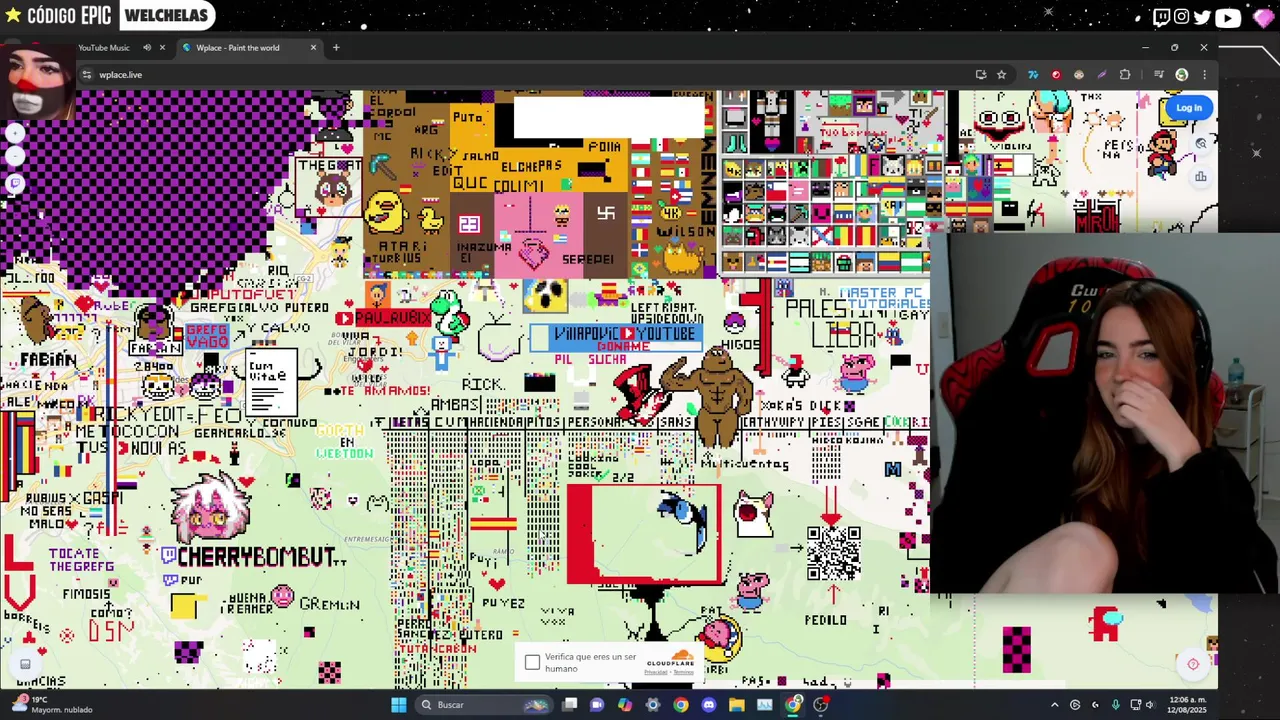Show hidden system tray icons
The height and width of the screenshot is (720, 1280).
[x=1054, y=705]
